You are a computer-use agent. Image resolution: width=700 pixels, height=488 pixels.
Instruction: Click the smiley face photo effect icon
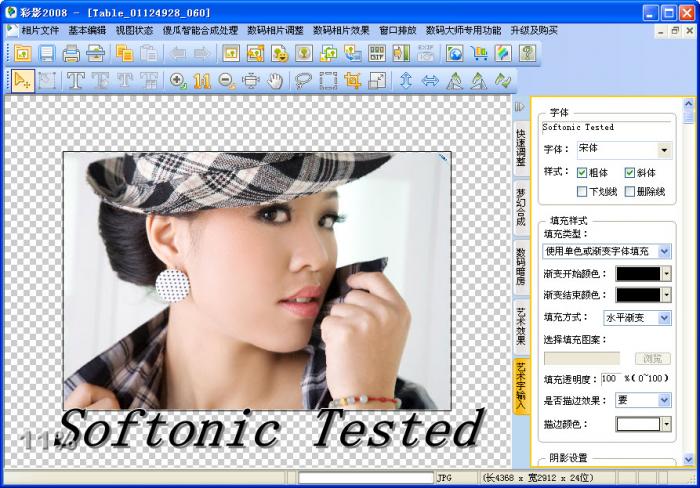click(280, 54)
